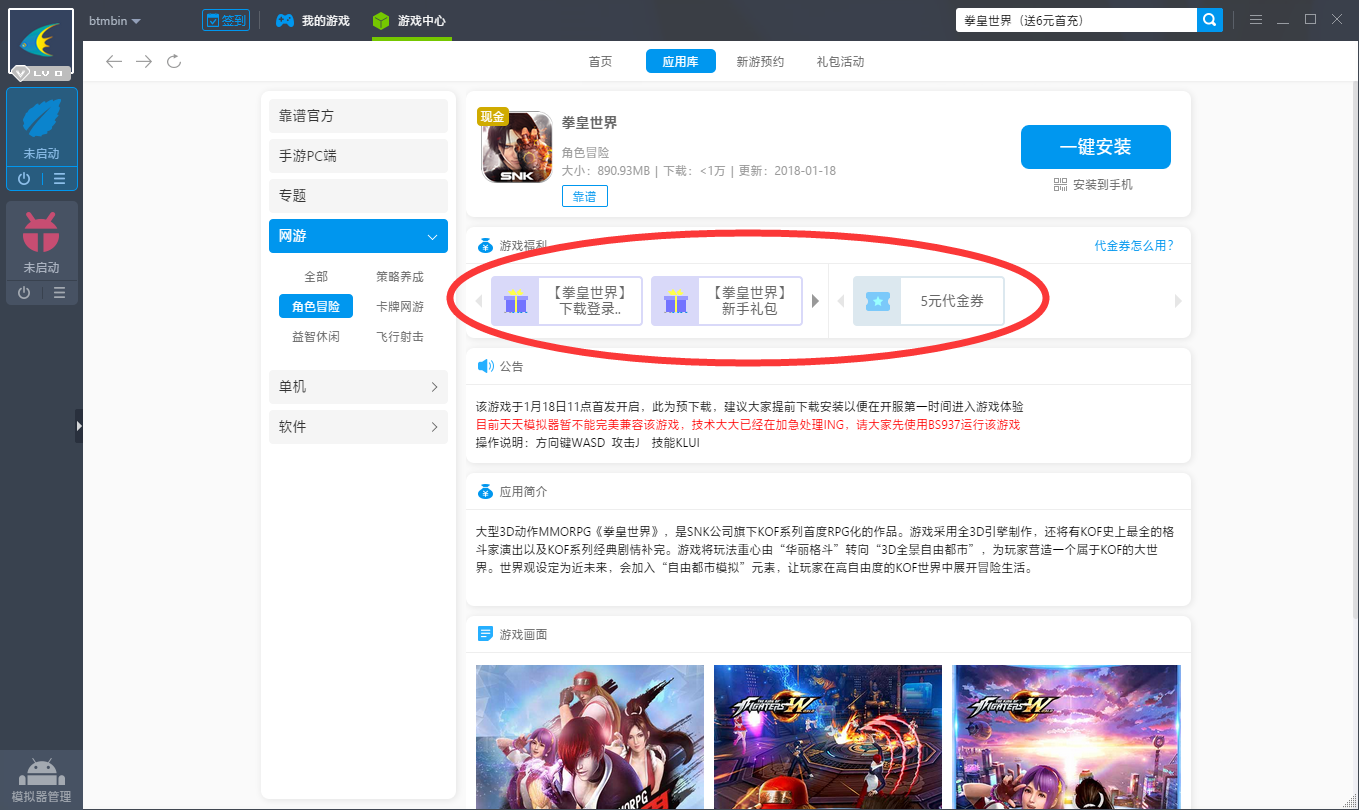Refresh the page with reload icon

point(174,62)
